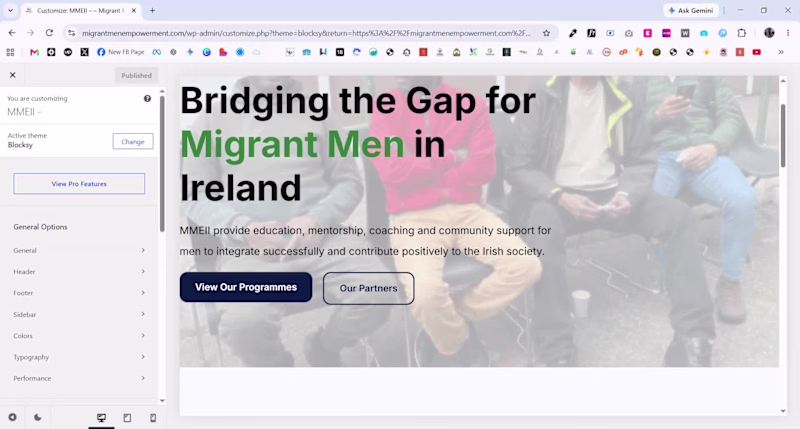This screenshot has height=429, width=800.
Task: Open site information icon in address bar
Action: 71,33
